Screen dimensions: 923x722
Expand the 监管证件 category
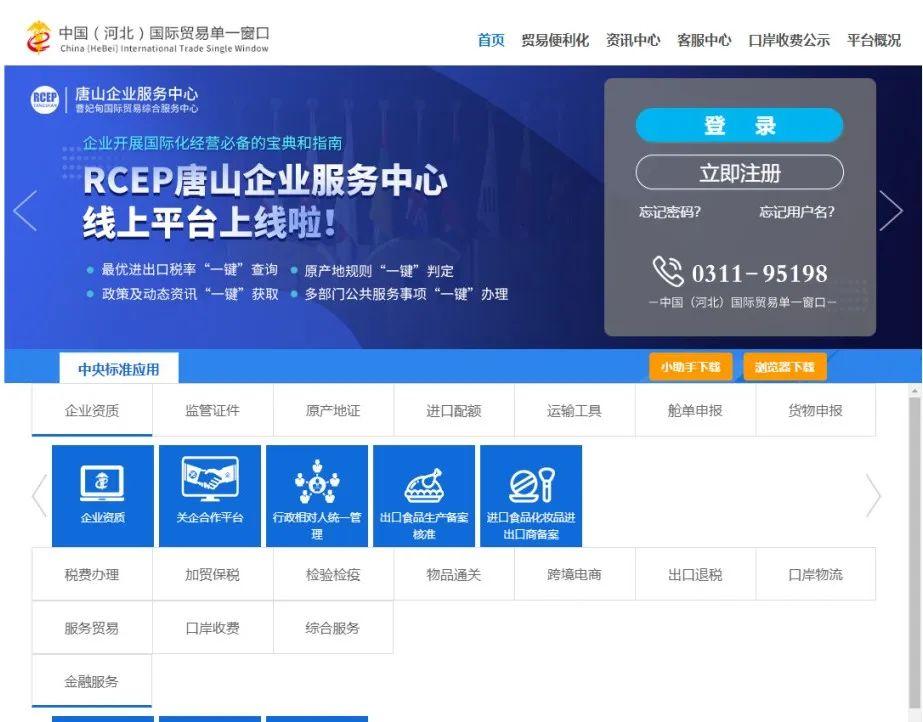(x=213, y=411)
